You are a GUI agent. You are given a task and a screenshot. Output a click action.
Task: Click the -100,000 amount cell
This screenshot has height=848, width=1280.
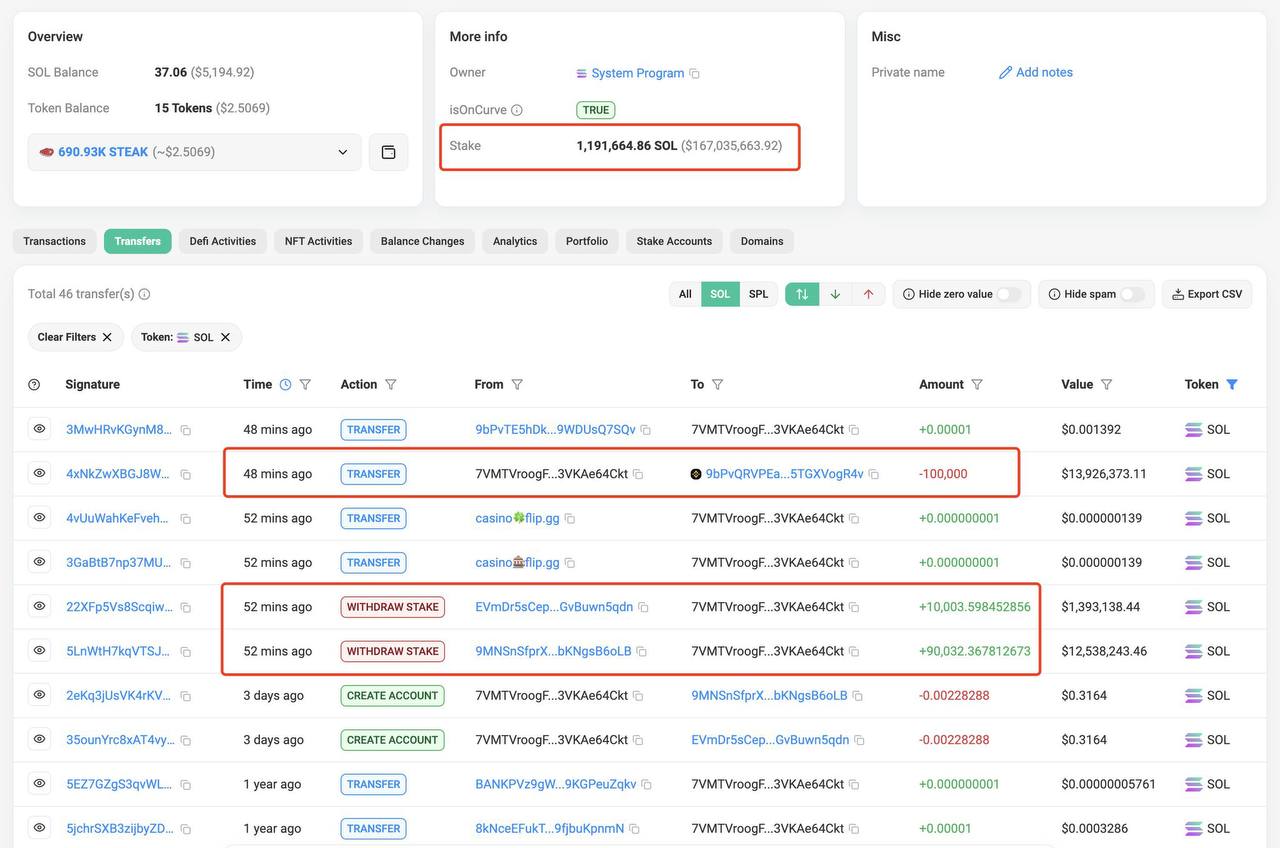(943, 474)
